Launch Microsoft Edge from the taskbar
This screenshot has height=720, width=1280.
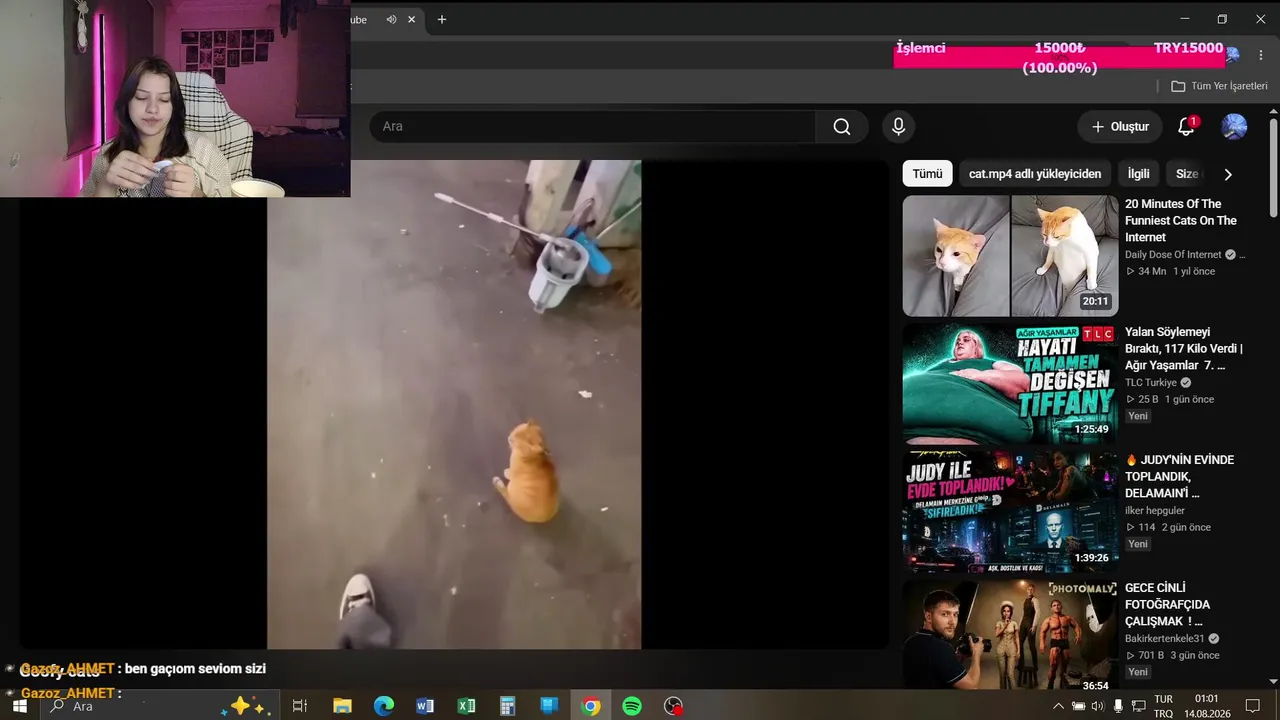[384, 706]
